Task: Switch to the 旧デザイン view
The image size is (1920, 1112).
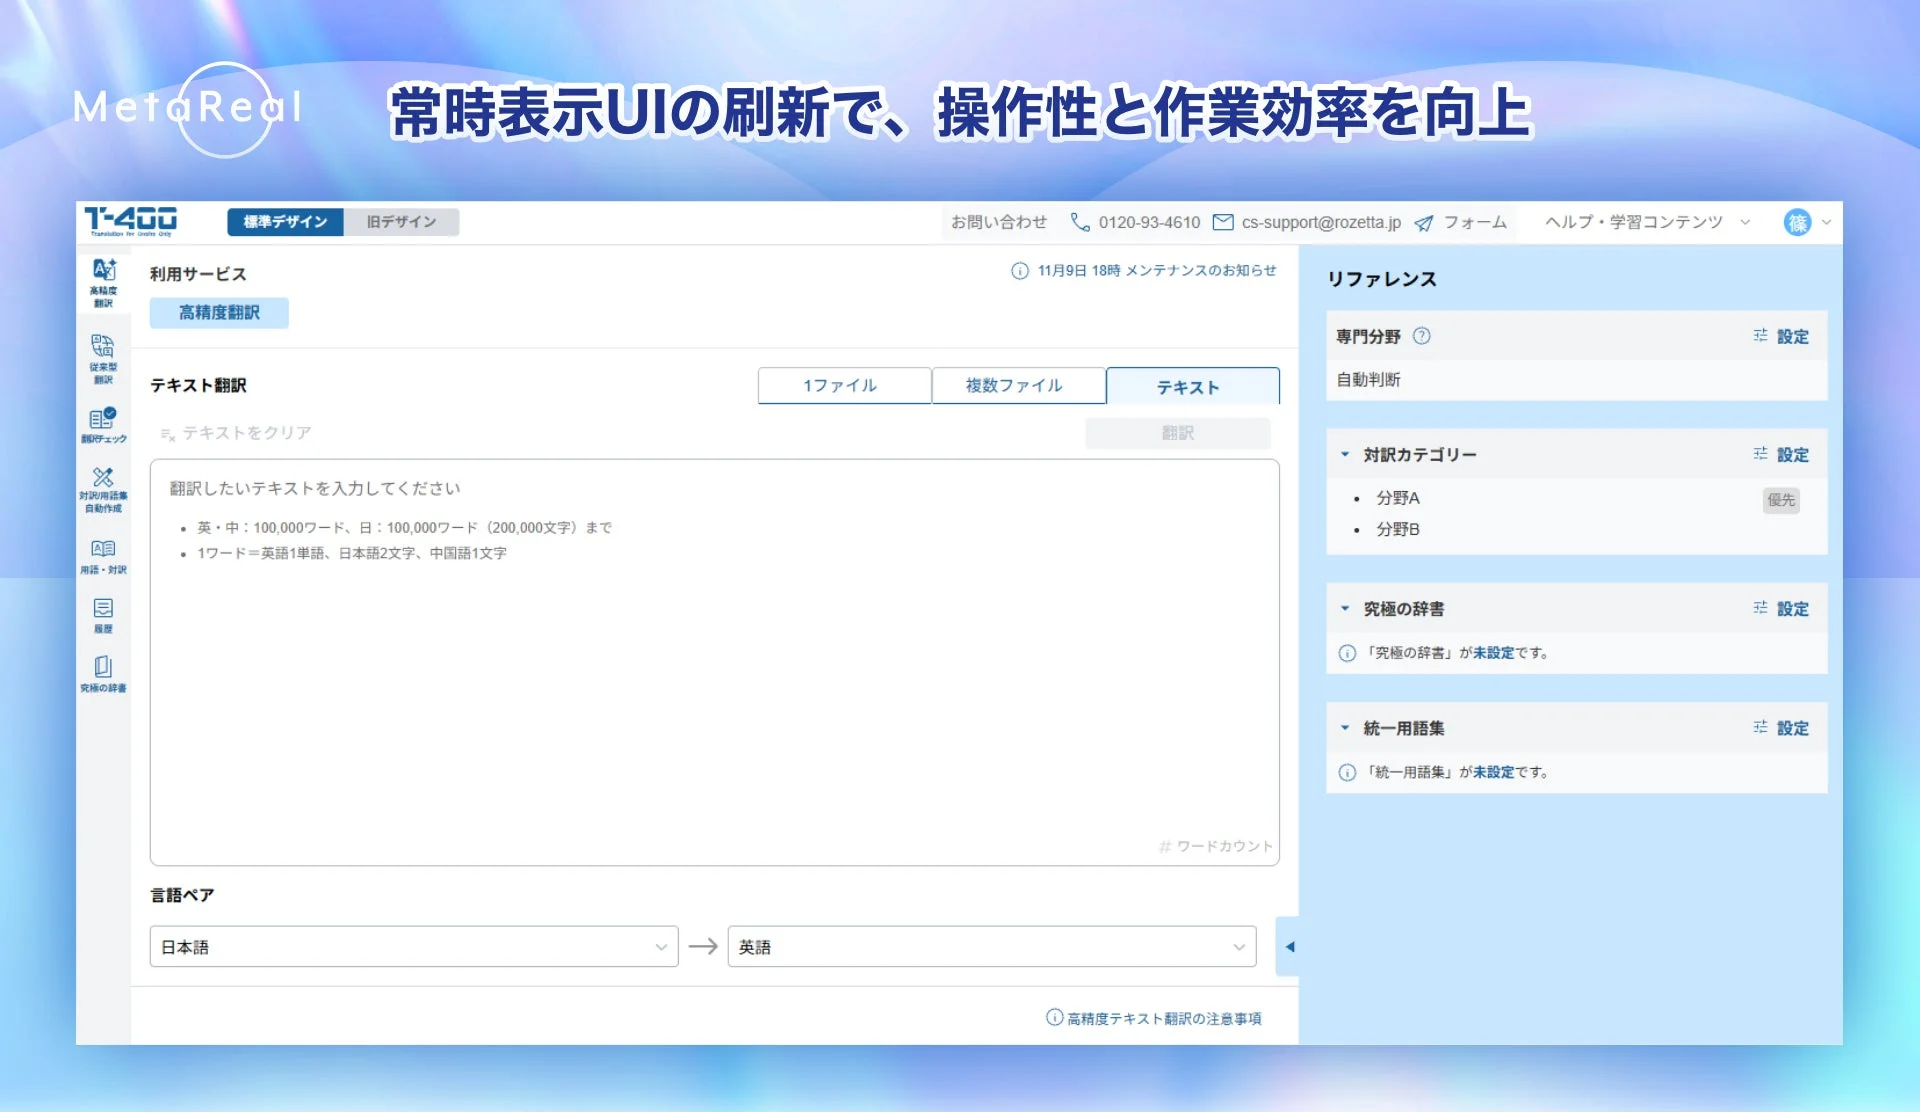Action: pyautogui.click(x=401, y=222)
